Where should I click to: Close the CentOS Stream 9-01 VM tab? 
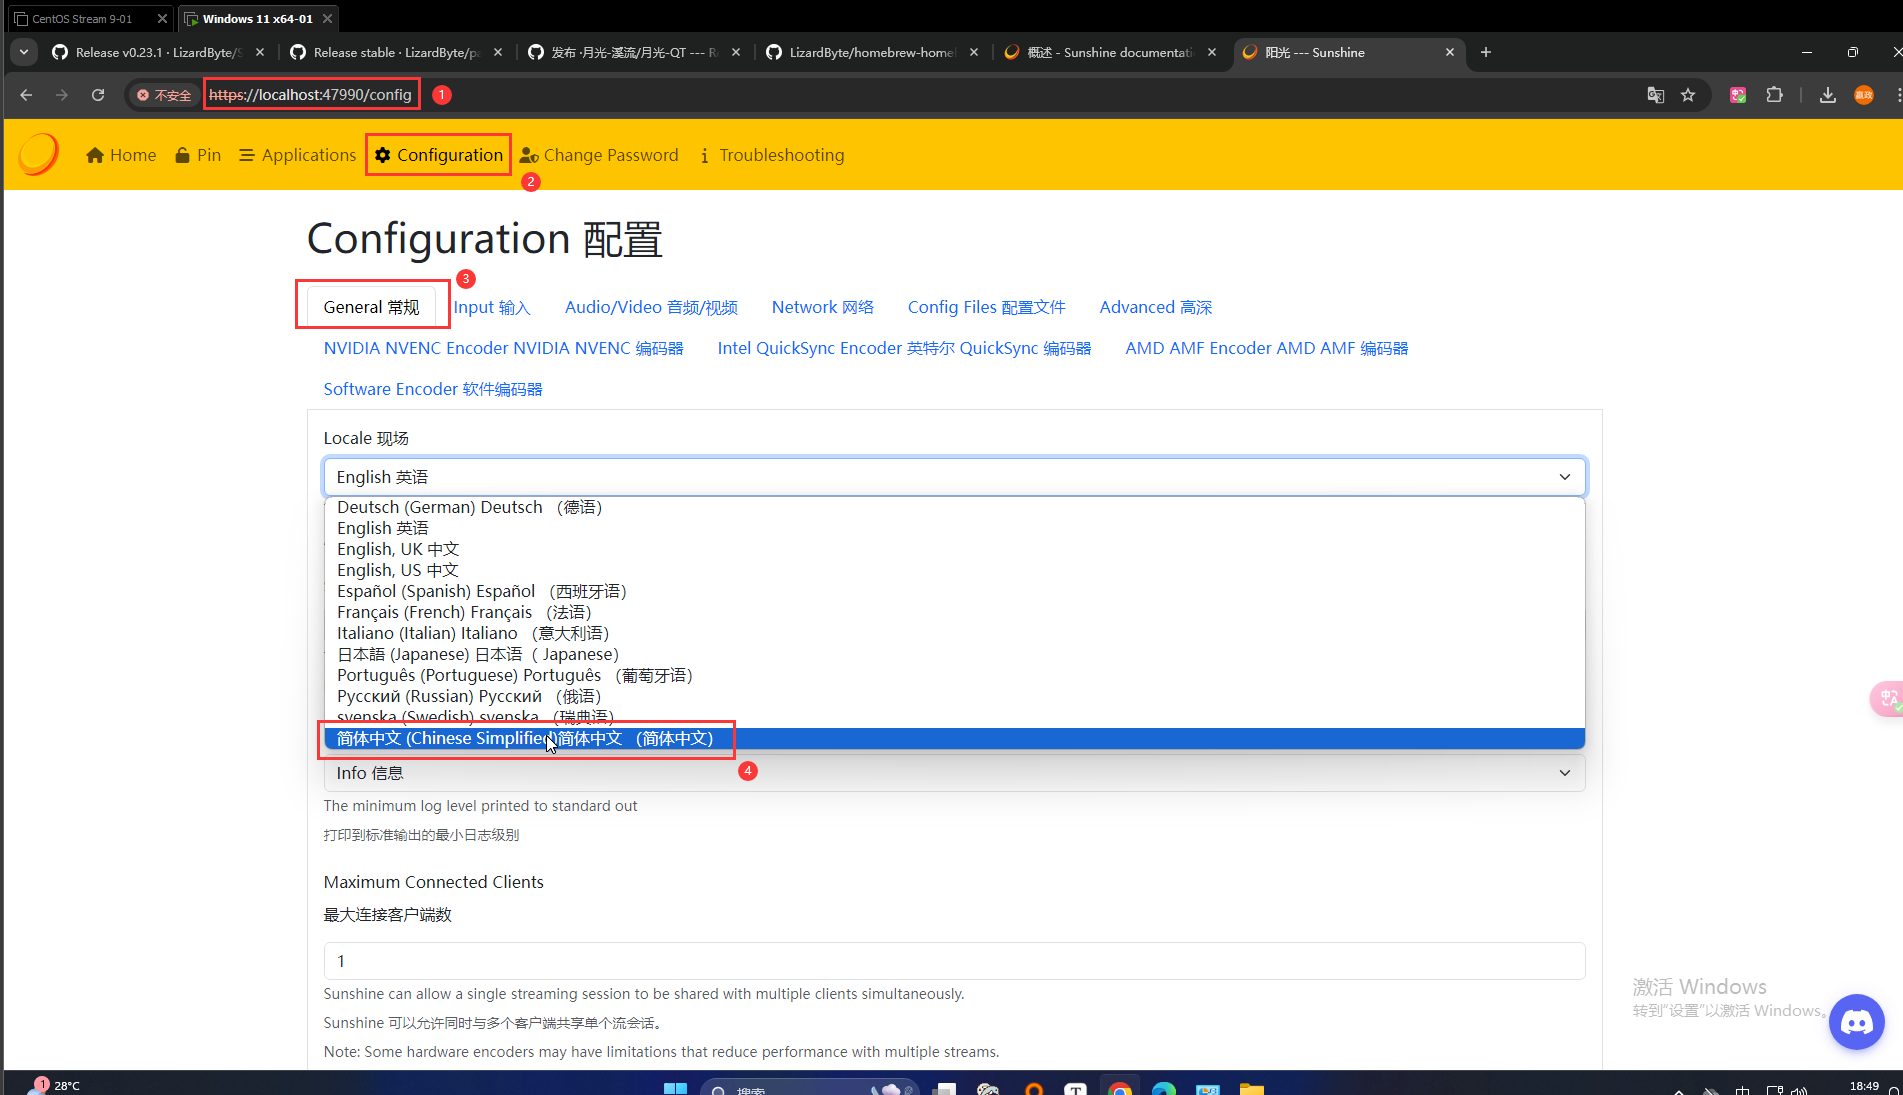tap(162, 18)
